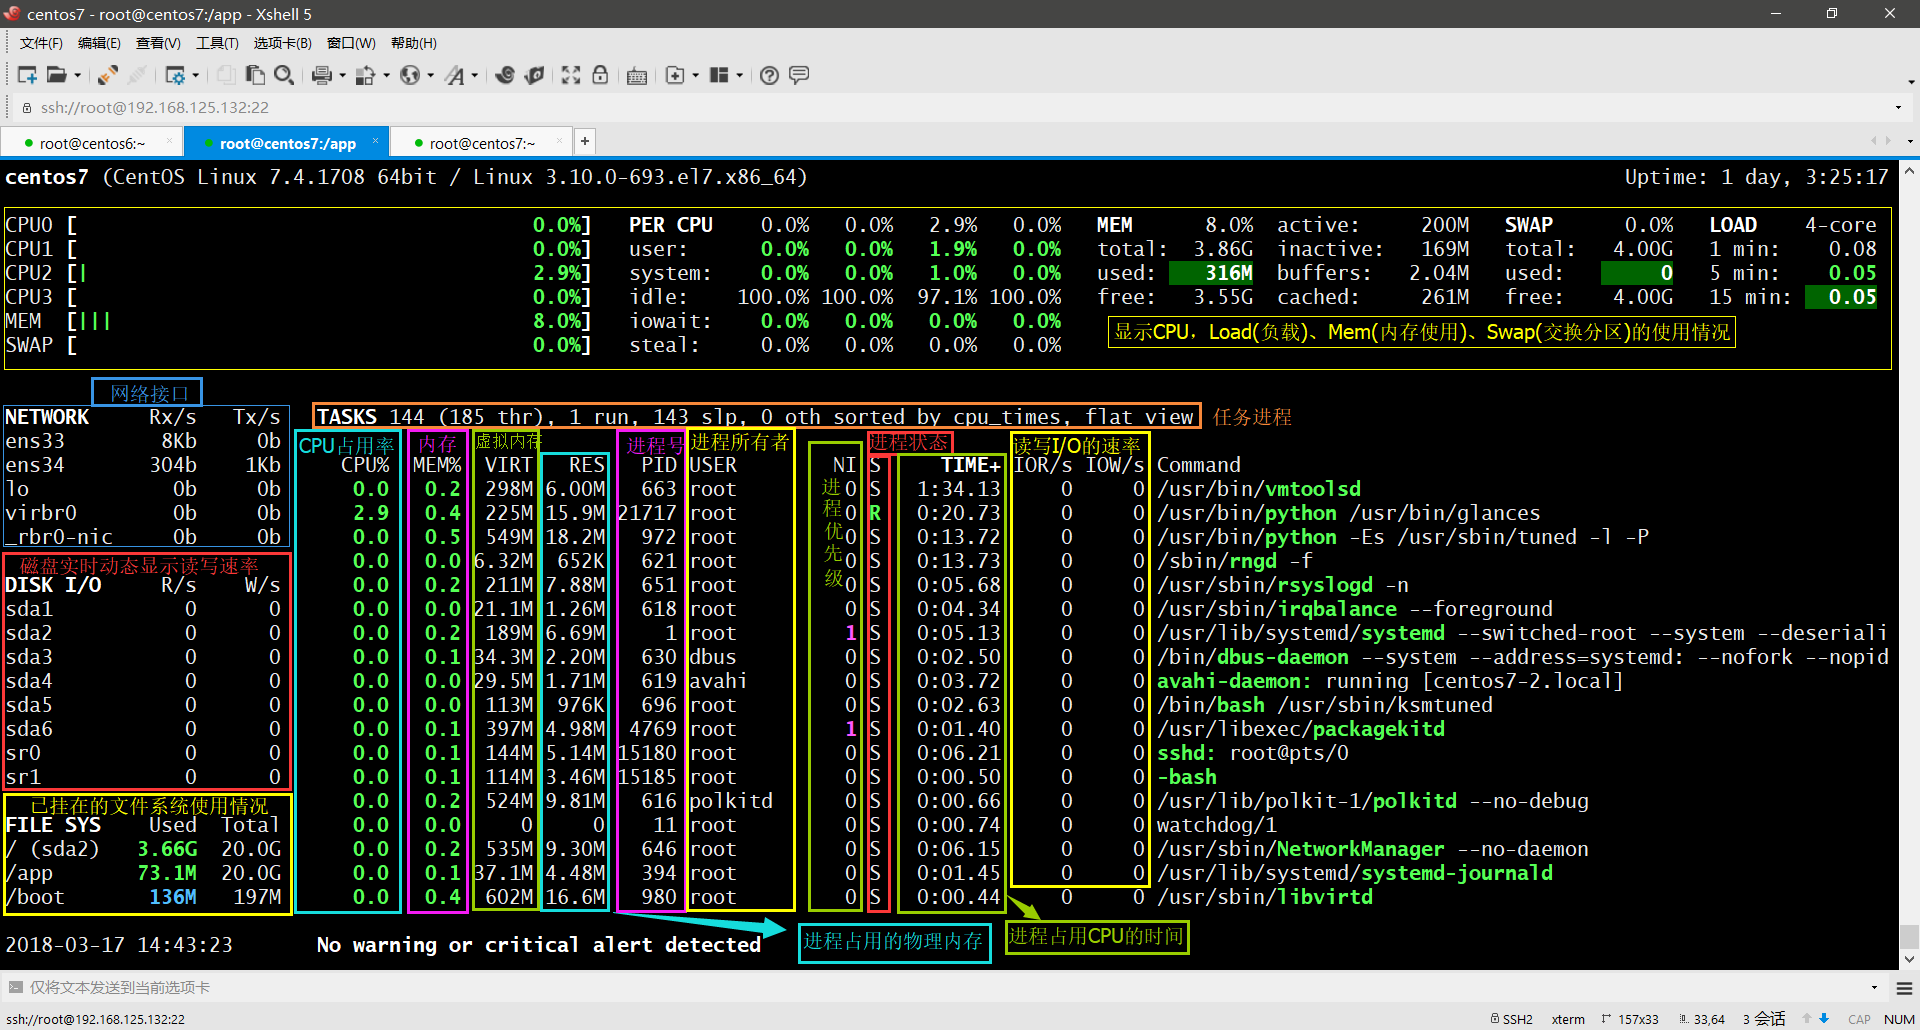Open the 帮助(H) menu
This screenshot has height=1030, width=1920.
pos(414,43)
